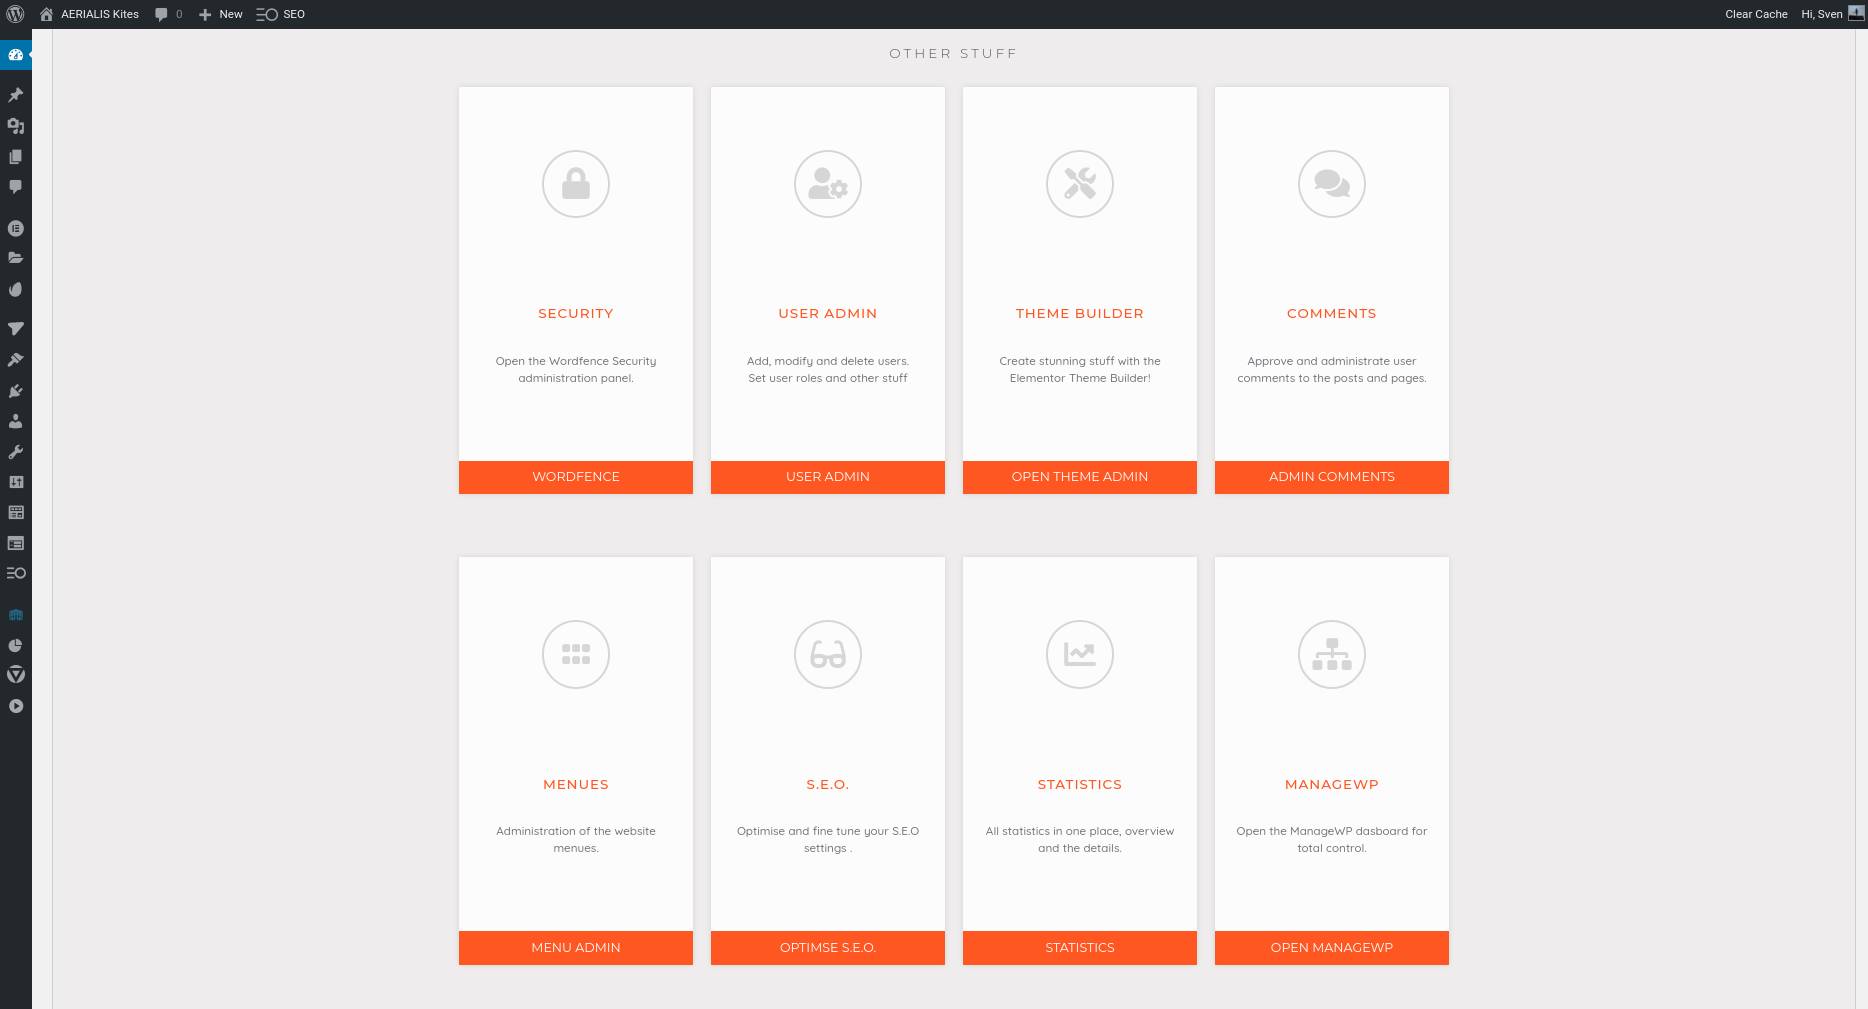This screenshot has height=1009, width=1868.
Task: Click the chart icon on the Statistics card
Action: pos(1080,655)
